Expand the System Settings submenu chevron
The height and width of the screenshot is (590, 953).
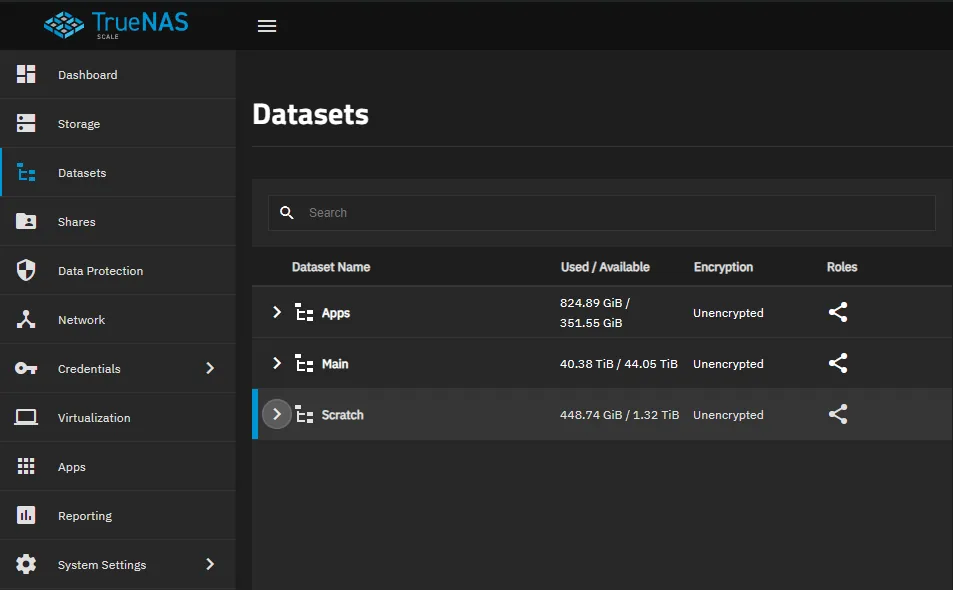click(210, 564)
